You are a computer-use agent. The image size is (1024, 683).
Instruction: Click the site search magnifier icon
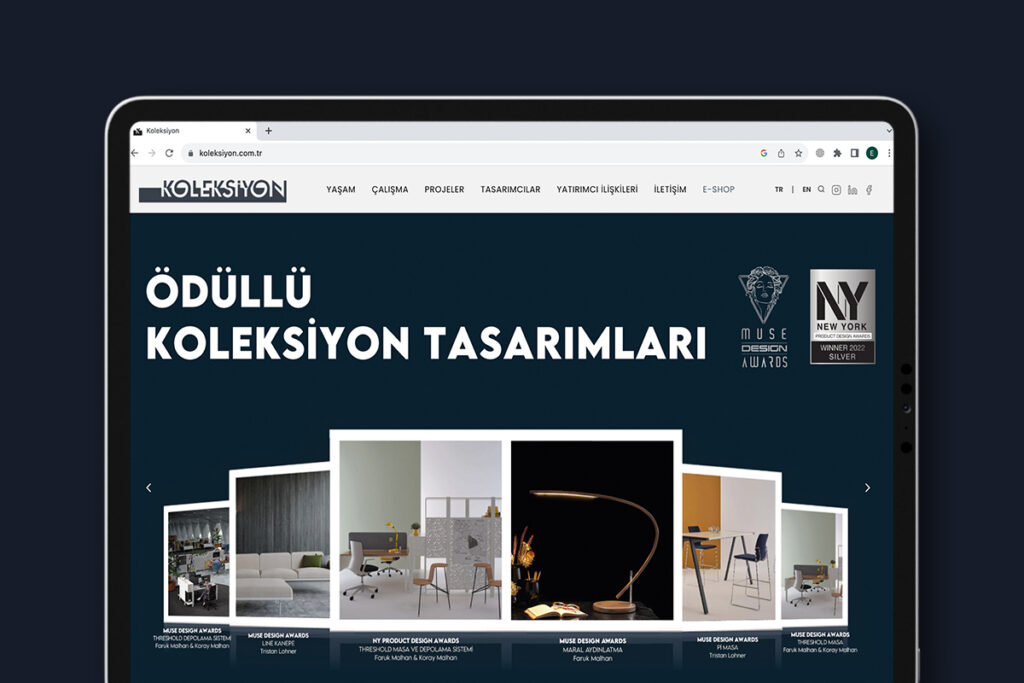[822, 189]
